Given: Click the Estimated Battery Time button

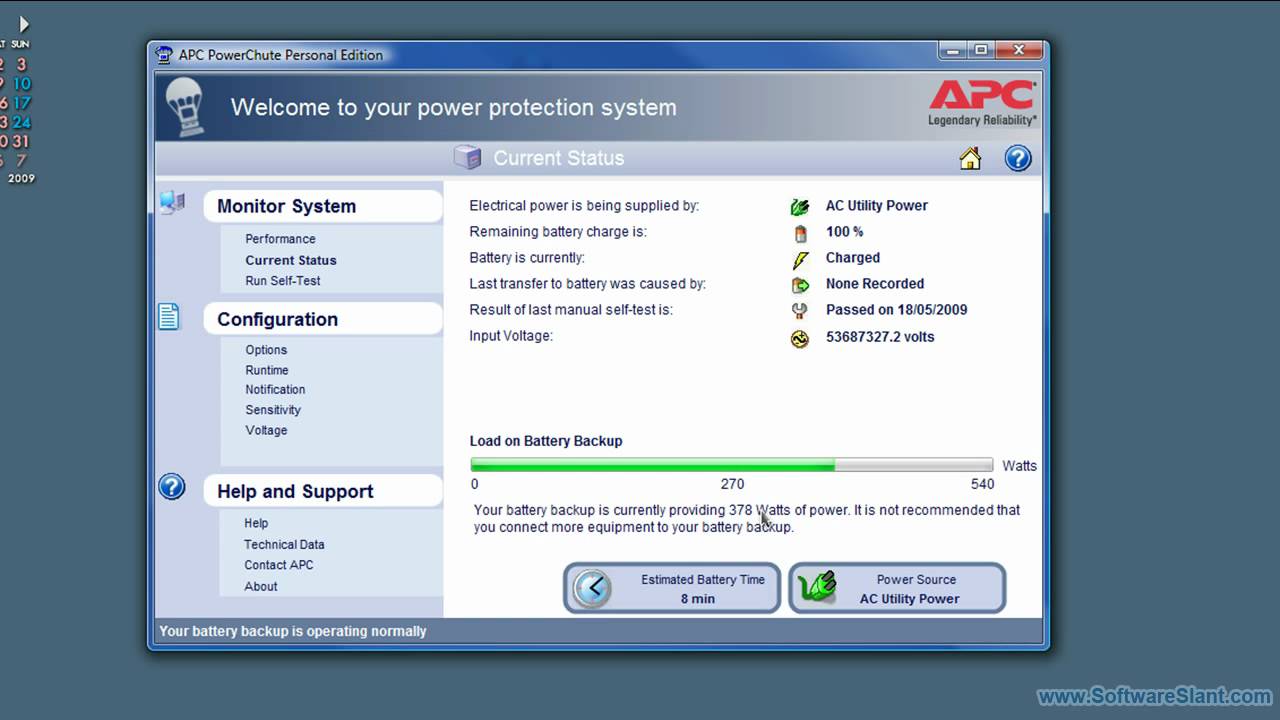Looking at the screenshot, I should [672, 588].
